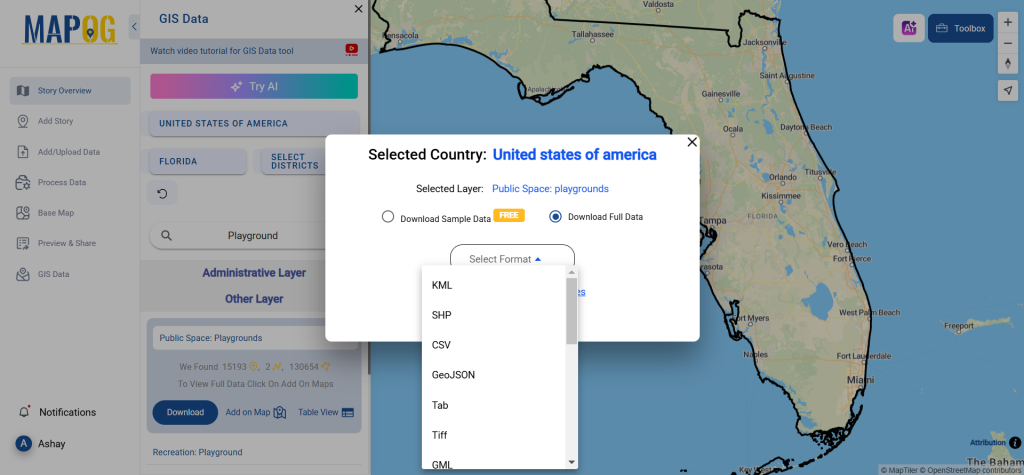Click the Playground search field
The image size is (1024, 475).
click(252, 236)
